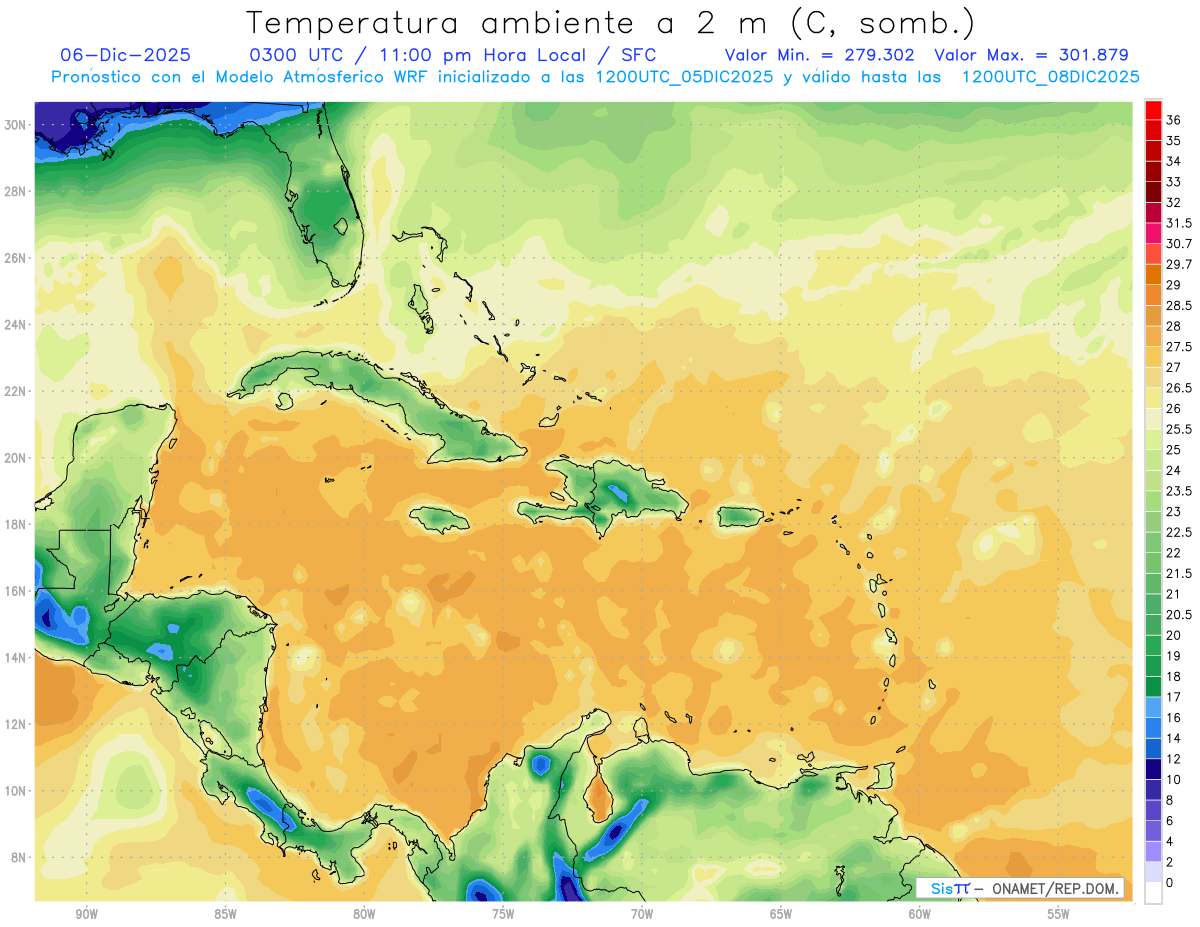
Task: Click the "24N" latitude label
Action: (17, 325)
